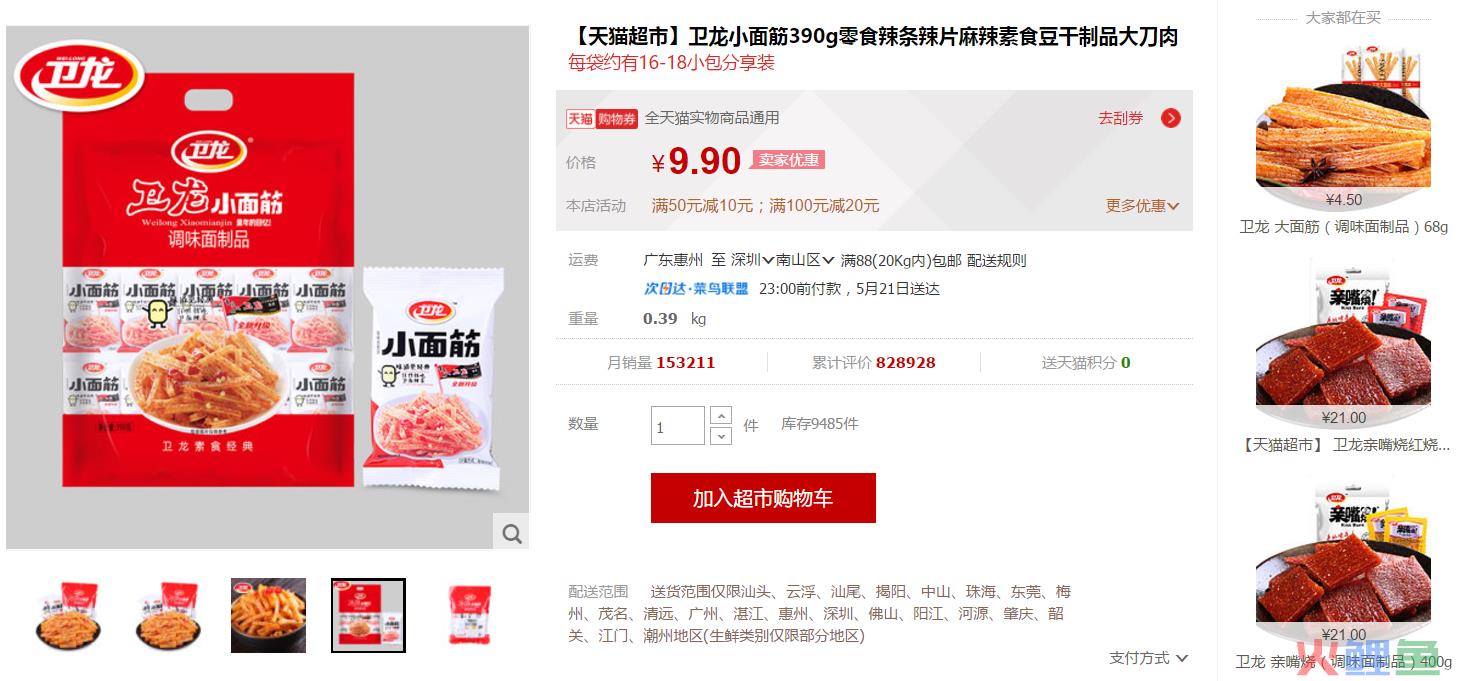Decrease quantity with the down arrow
The image size is (1464, 681).
[720, 436]
